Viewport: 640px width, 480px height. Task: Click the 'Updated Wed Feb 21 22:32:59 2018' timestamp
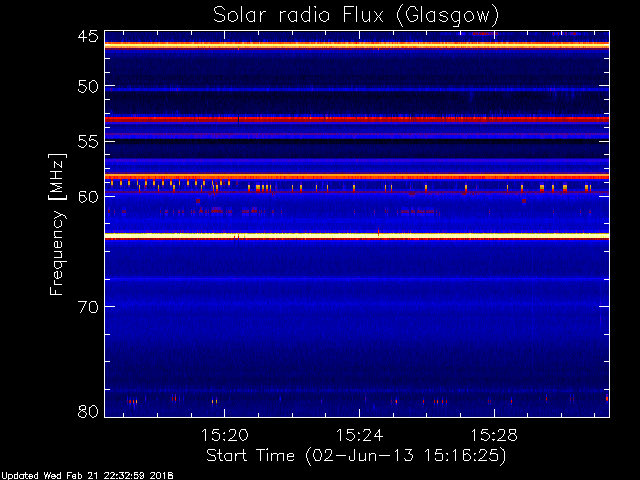87,476
